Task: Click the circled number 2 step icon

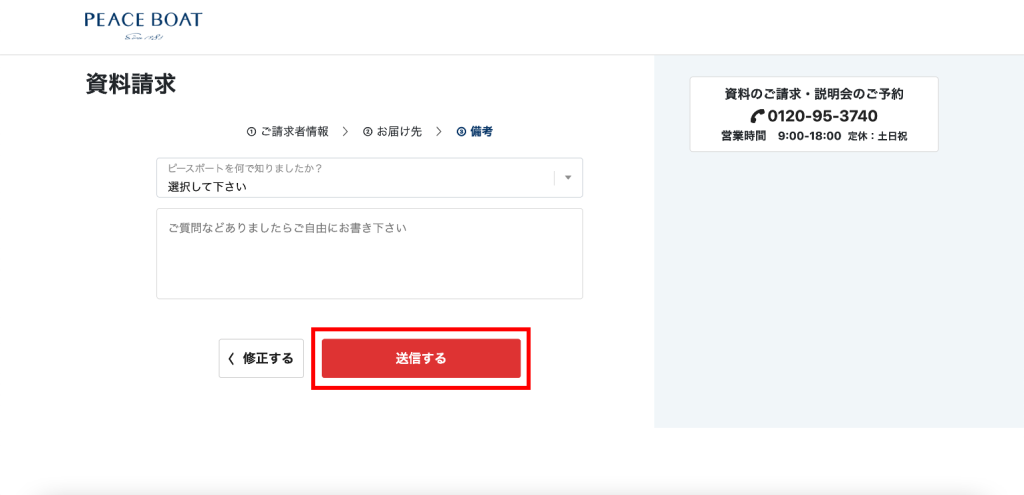Action: pos(368,132)
